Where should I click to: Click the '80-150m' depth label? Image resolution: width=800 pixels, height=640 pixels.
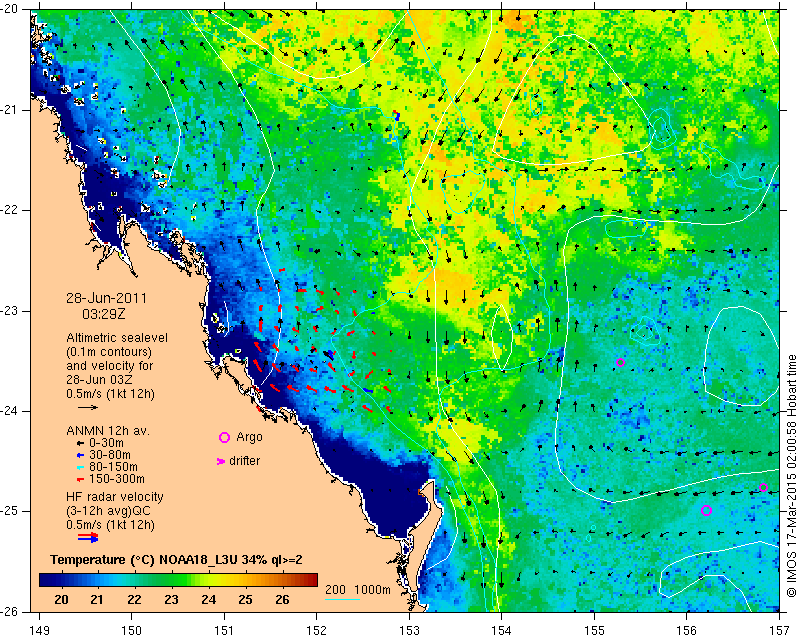[x=113, y=467]
